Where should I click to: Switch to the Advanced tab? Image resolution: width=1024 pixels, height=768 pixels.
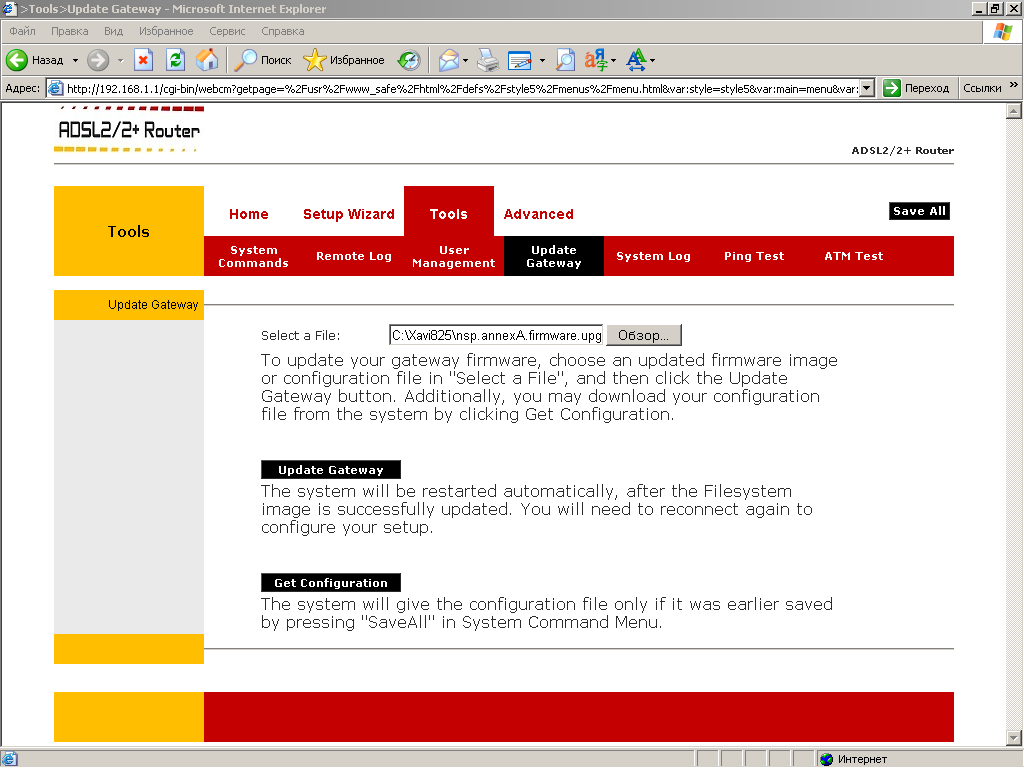point(539,214)
